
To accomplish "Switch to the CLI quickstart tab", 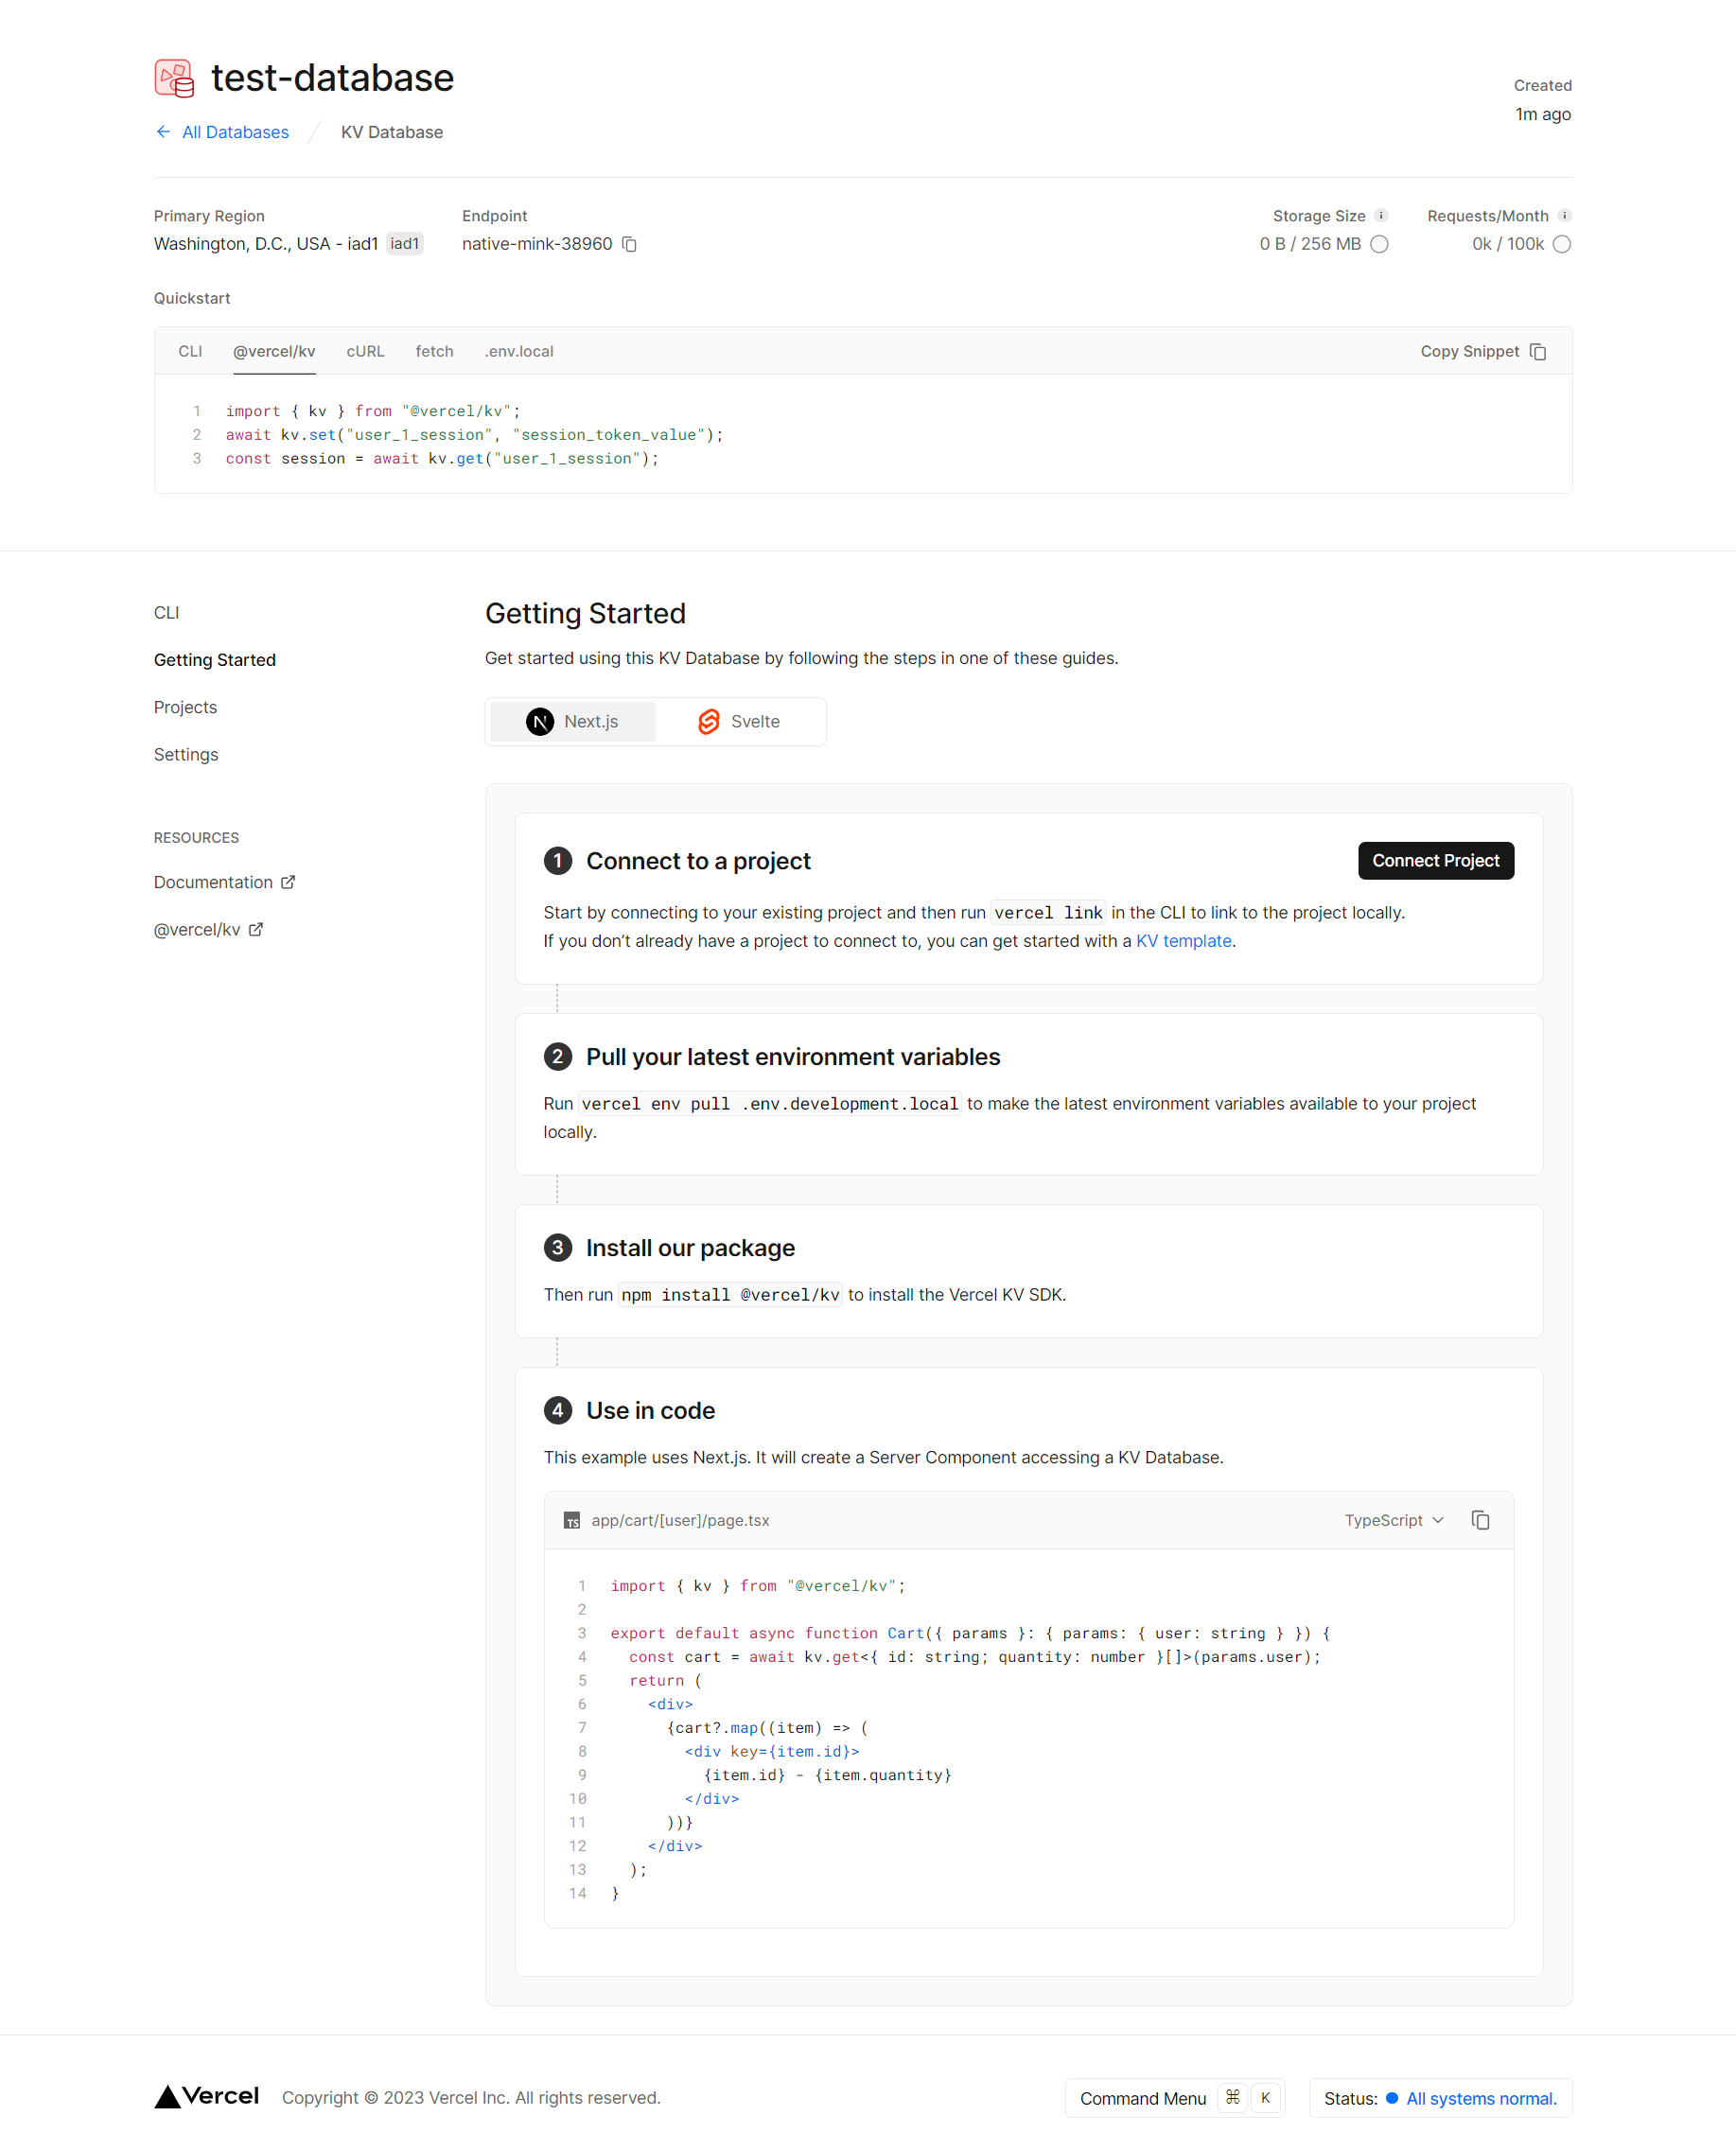I will (190, 352).
